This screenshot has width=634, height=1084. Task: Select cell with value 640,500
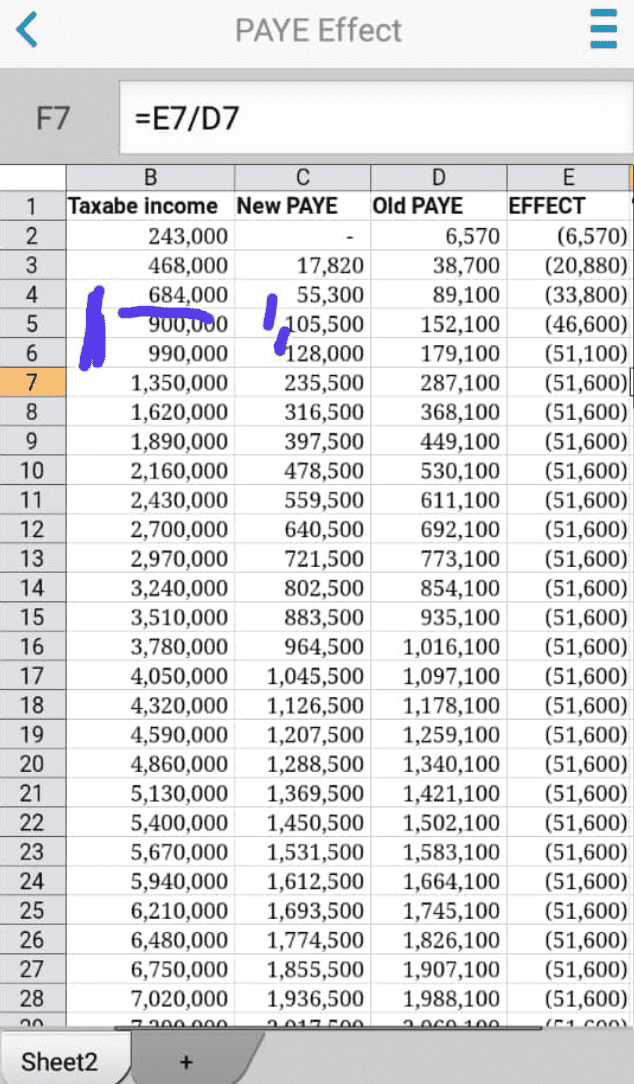pyautogui.click(x=302, y=529)
